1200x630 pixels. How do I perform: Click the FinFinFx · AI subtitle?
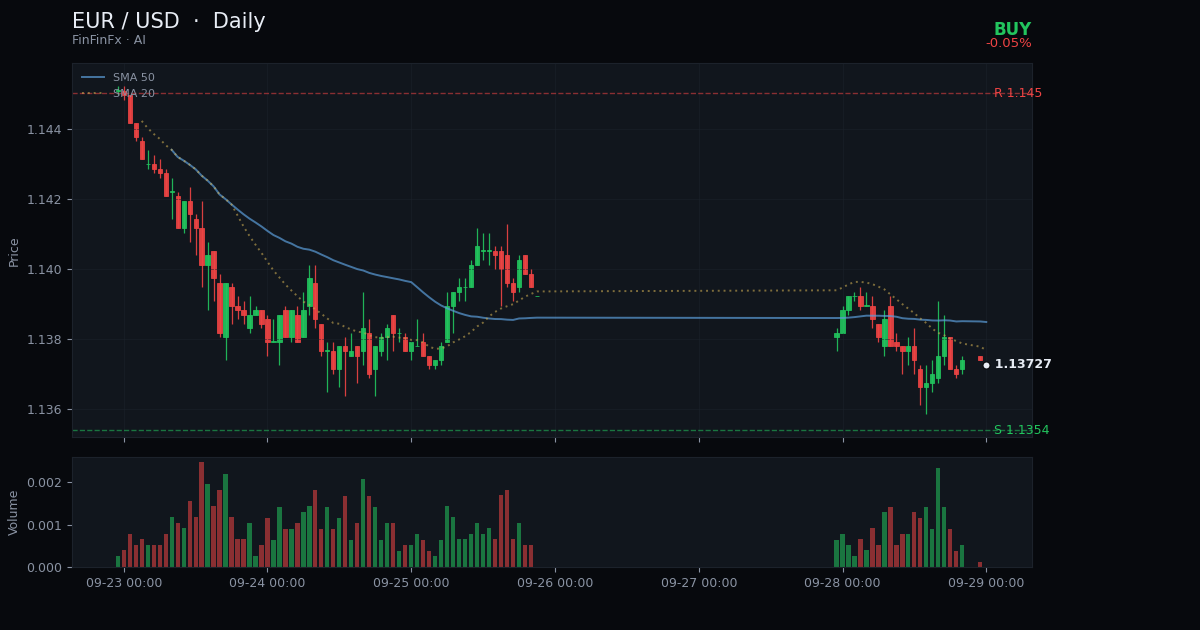click(109, 40)
